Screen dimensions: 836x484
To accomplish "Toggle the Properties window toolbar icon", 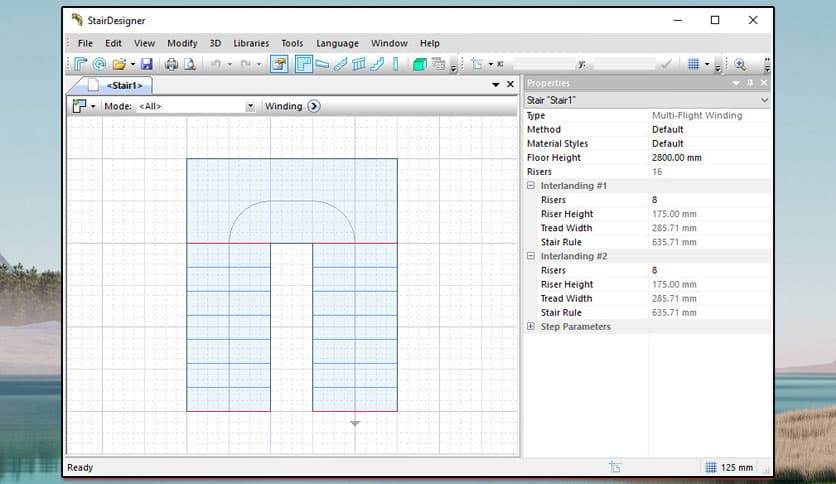I will pyautogui.click(x=279, y=64).
